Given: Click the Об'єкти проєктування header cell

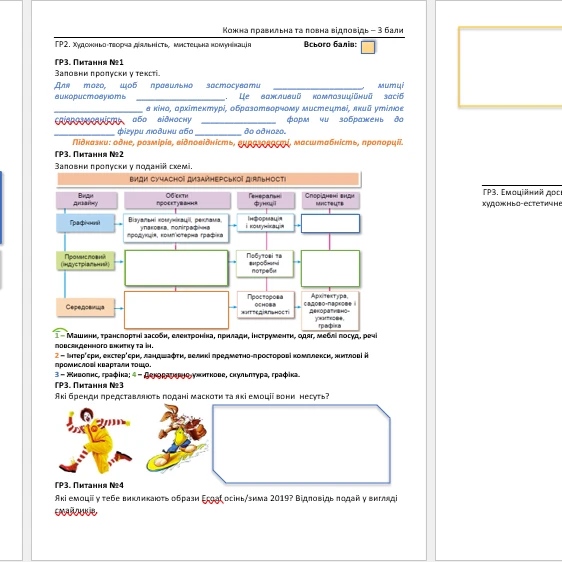Looking at the screenshot, I should (177, 200).
